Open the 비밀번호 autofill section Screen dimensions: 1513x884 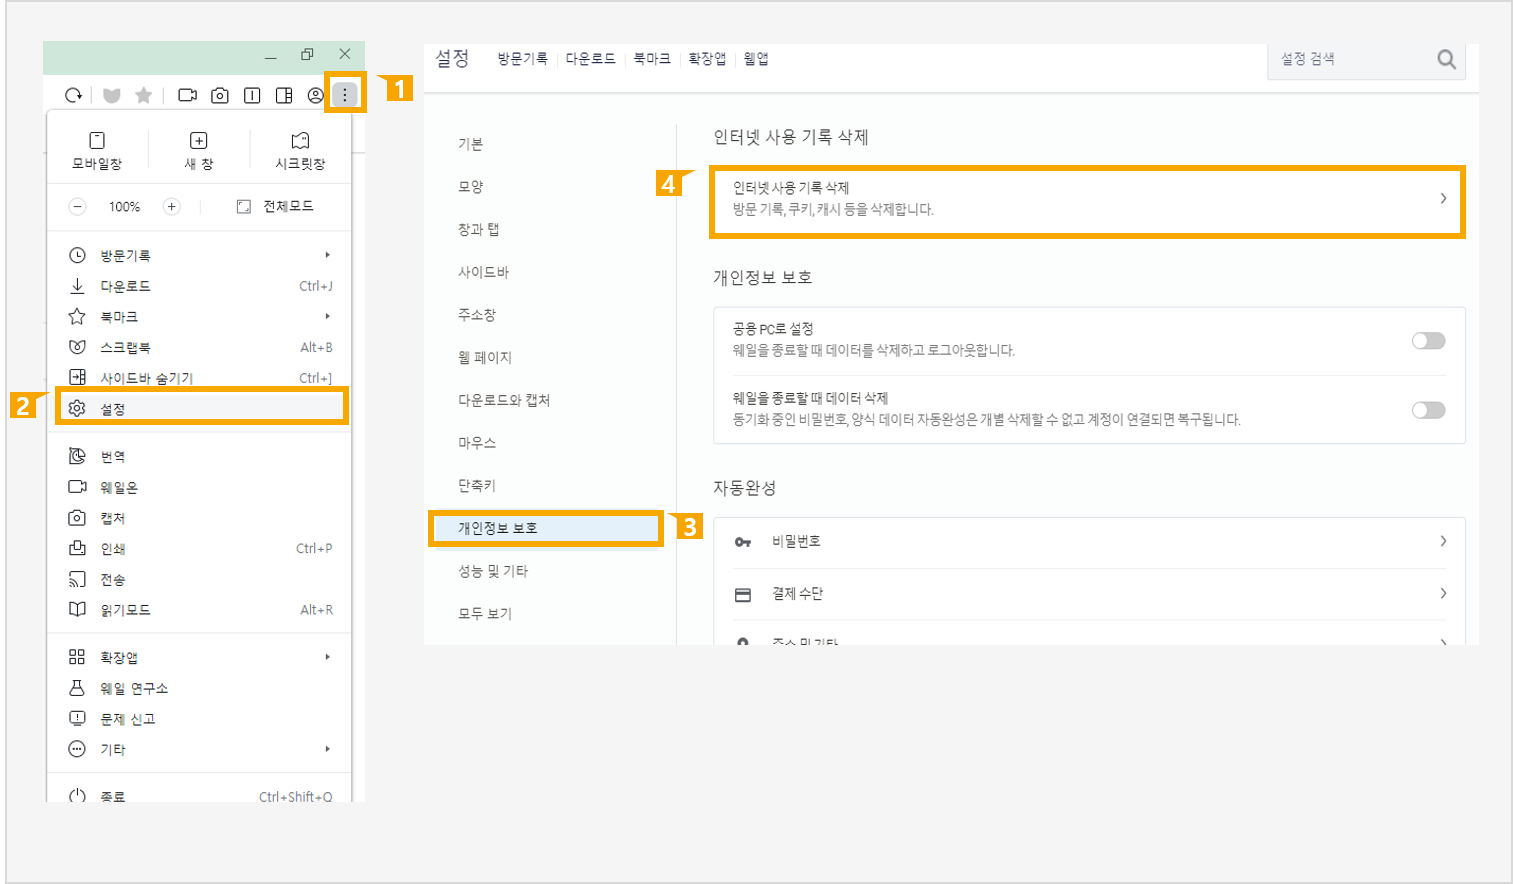[1088, 541]
